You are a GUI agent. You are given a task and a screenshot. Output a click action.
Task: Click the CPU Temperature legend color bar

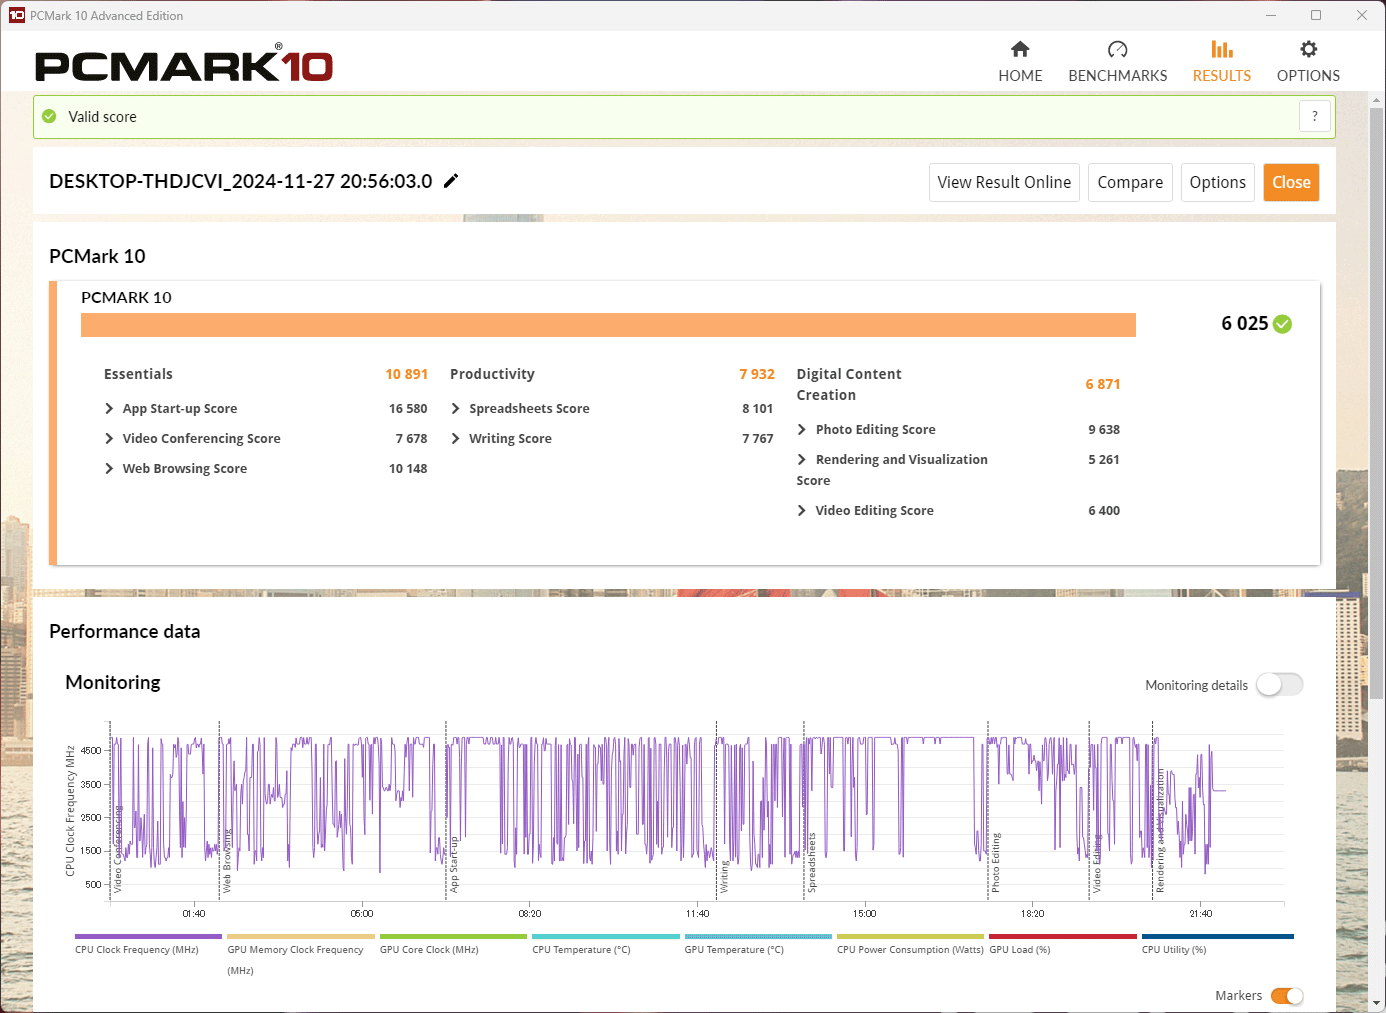(x=606, y=937)
